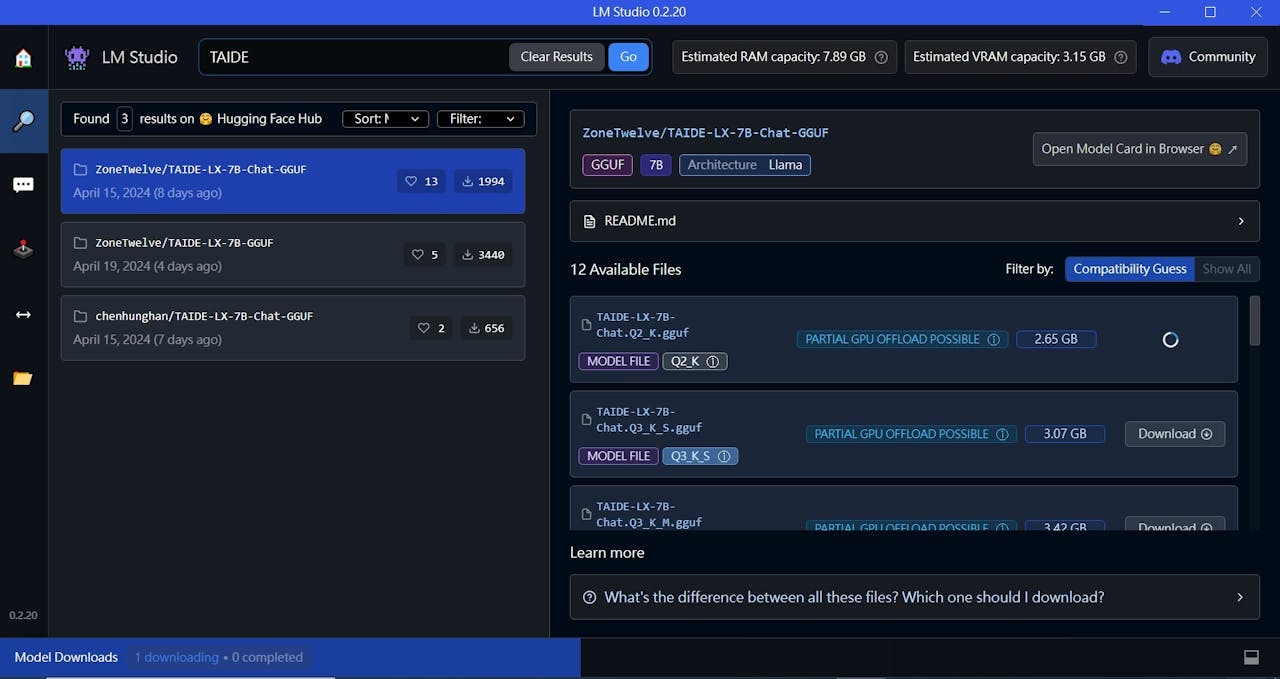Viewport: 1280px width, 679px height.
Task: Click the GGUF tag badge
Action: (x=607, y=165)
